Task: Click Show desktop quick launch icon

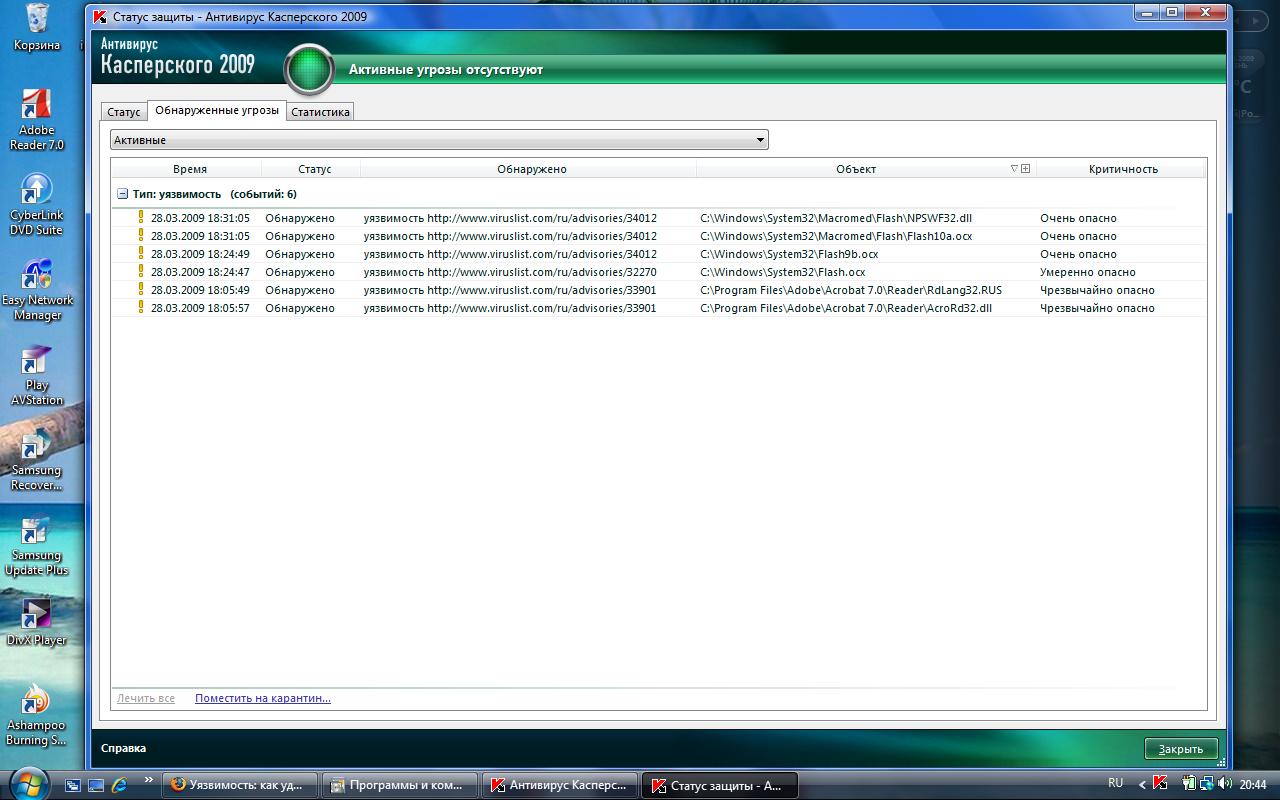Action: click(96, 785)
